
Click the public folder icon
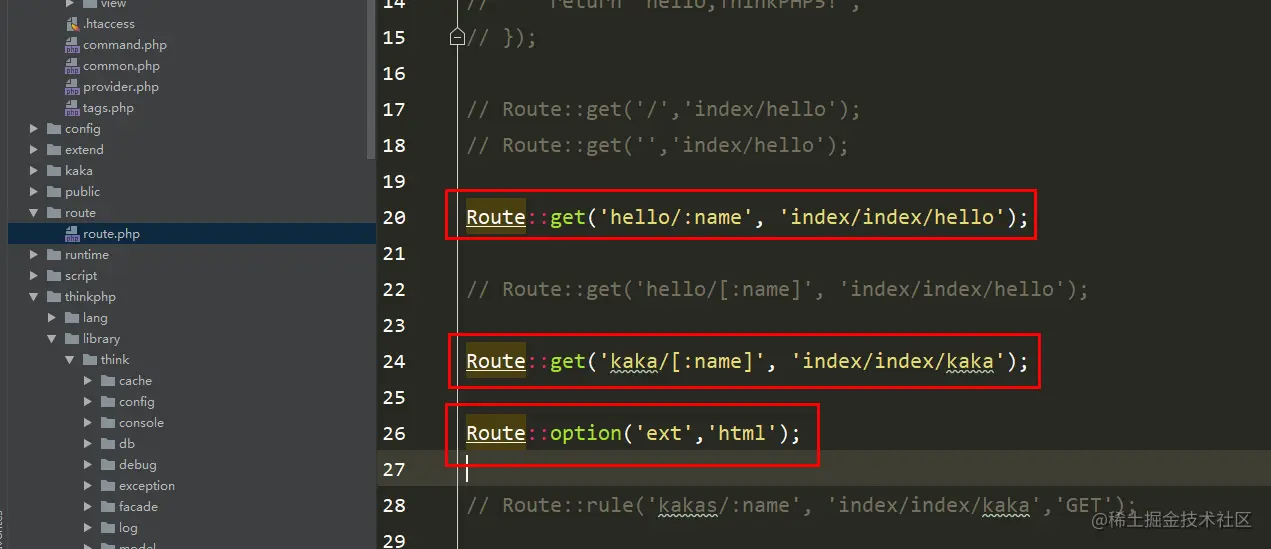click(x=54, y=192)
